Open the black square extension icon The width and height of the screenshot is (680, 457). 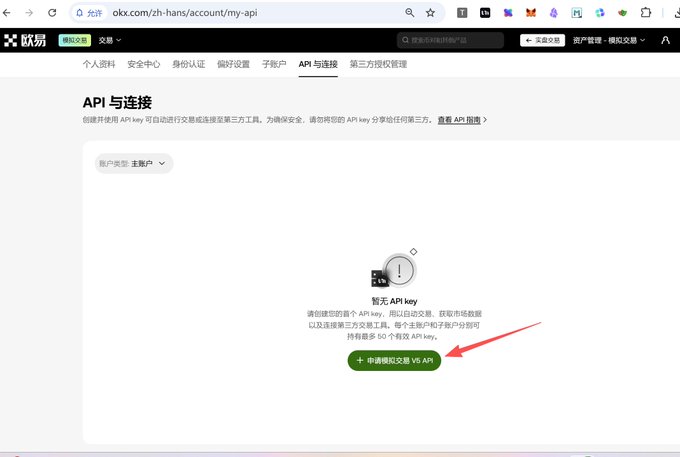coord(485,13)
